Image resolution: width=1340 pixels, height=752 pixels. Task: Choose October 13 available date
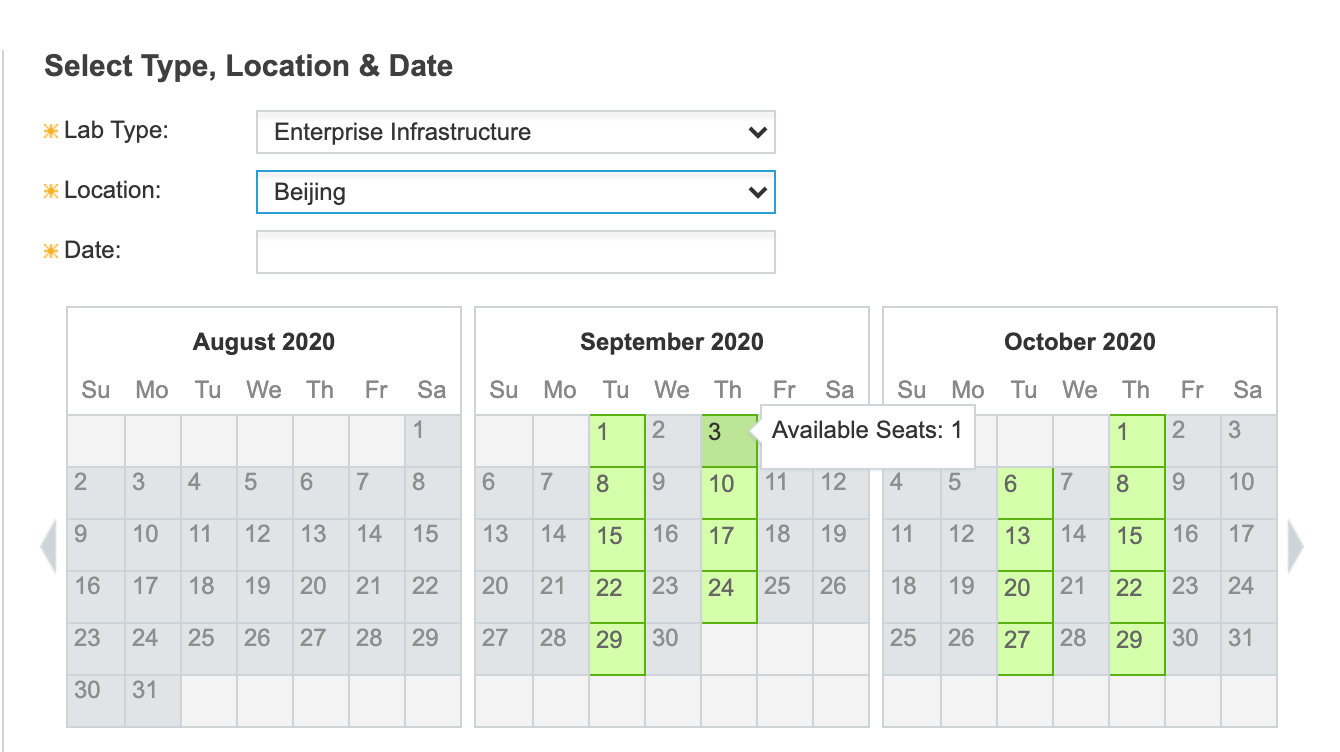(x=1025, y=545)
